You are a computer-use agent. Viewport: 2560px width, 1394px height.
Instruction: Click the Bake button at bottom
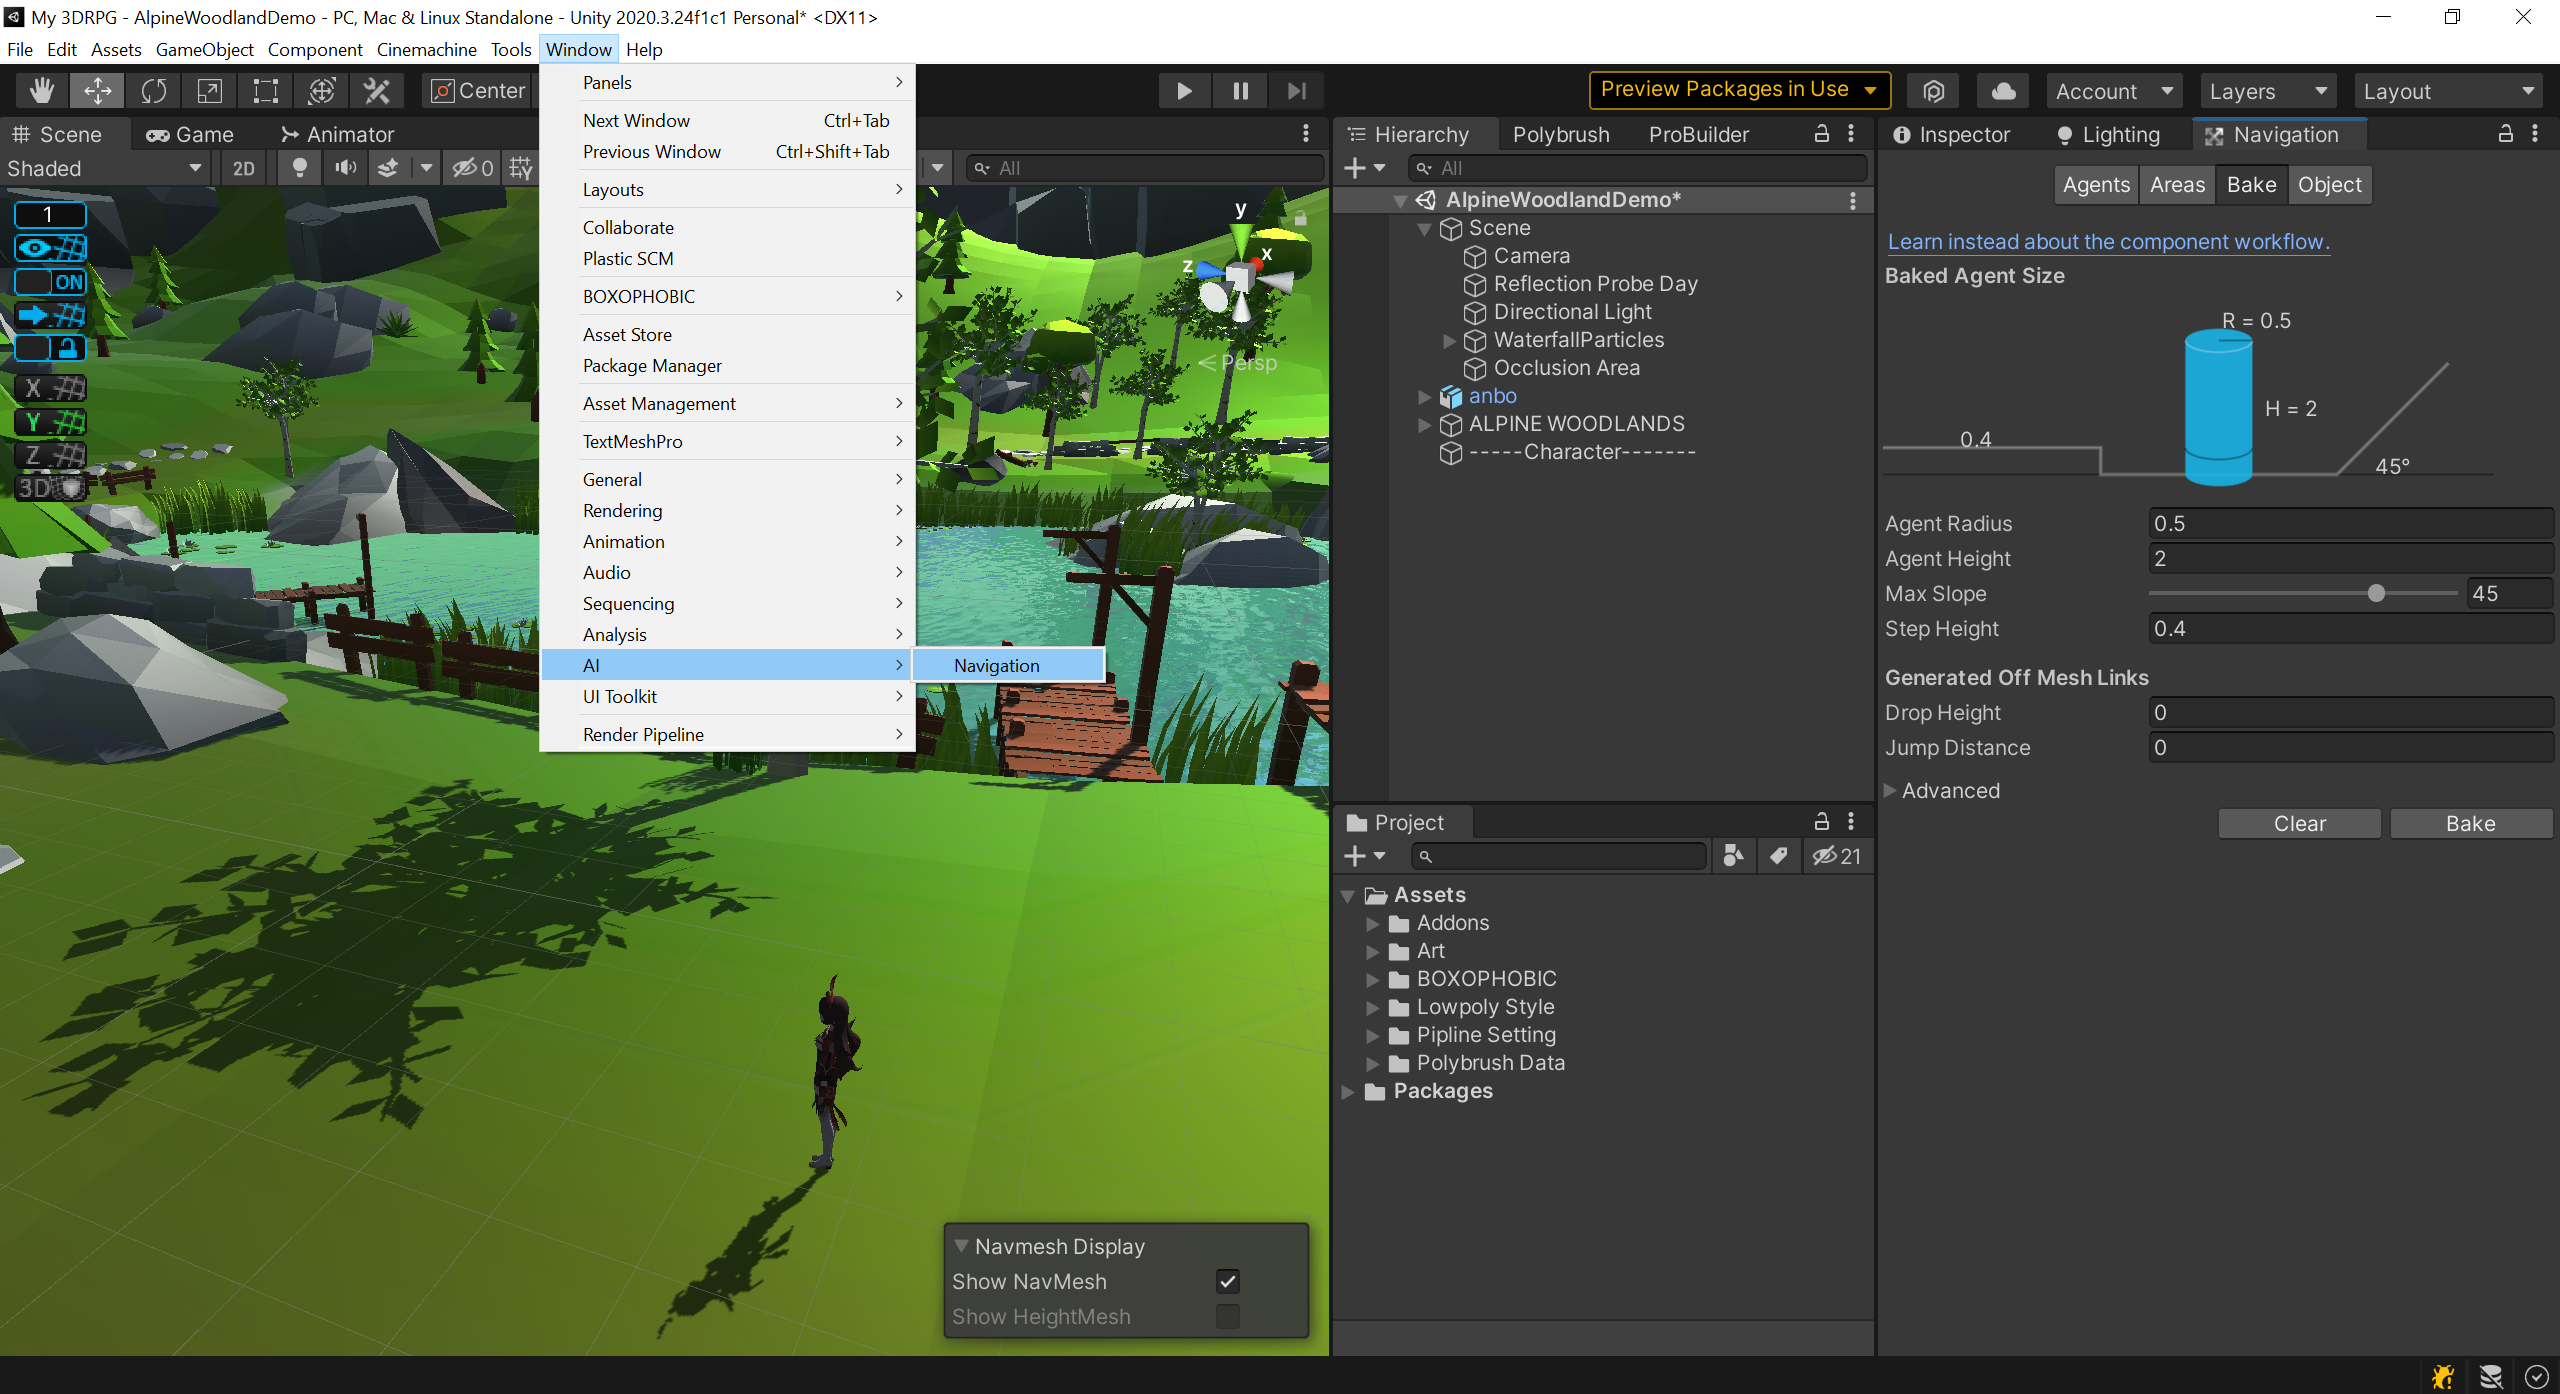2471,823
